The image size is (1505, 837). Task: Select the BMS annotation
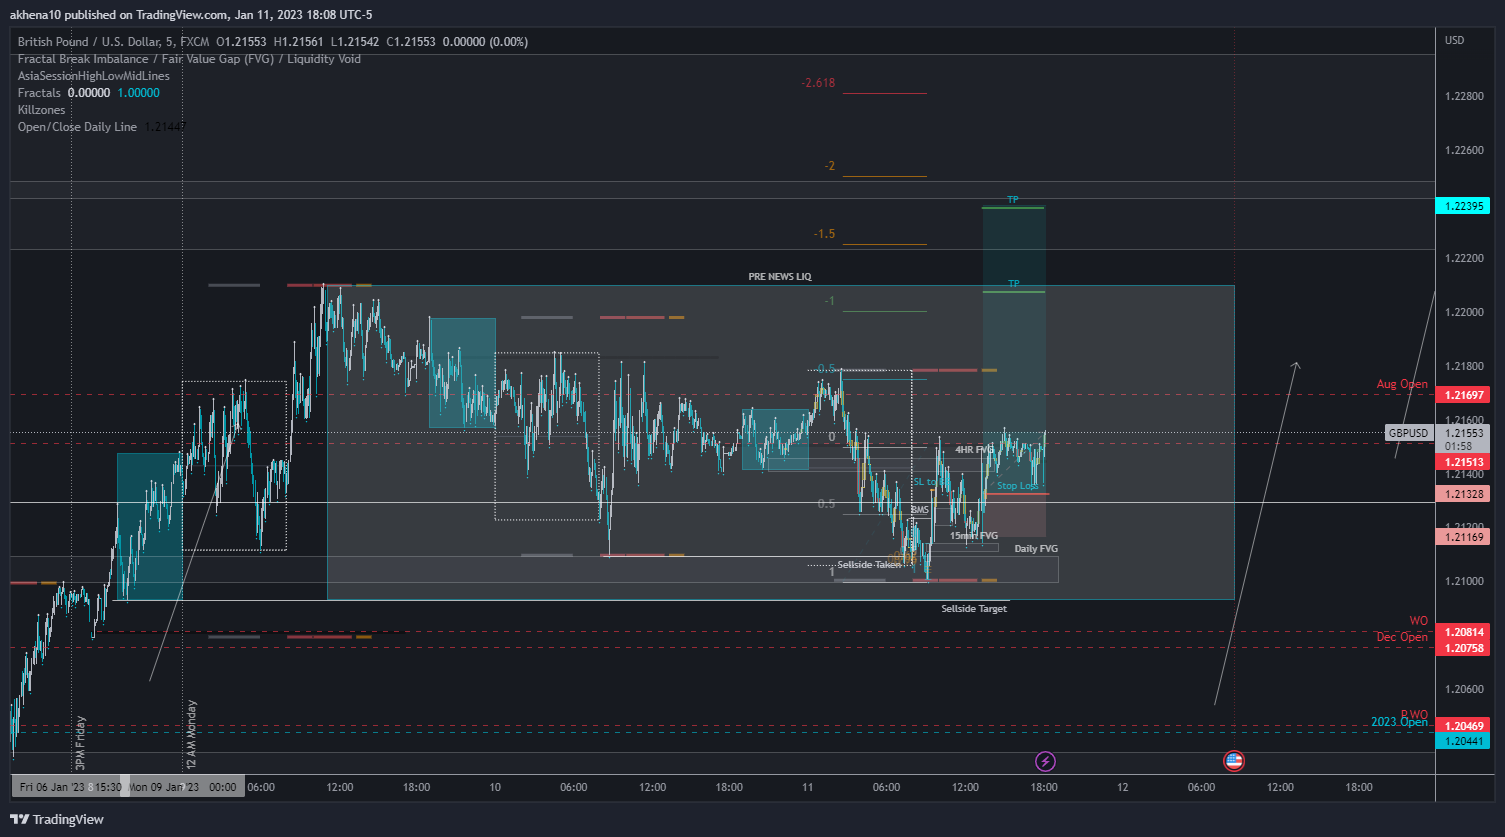[x=920, y=510]
